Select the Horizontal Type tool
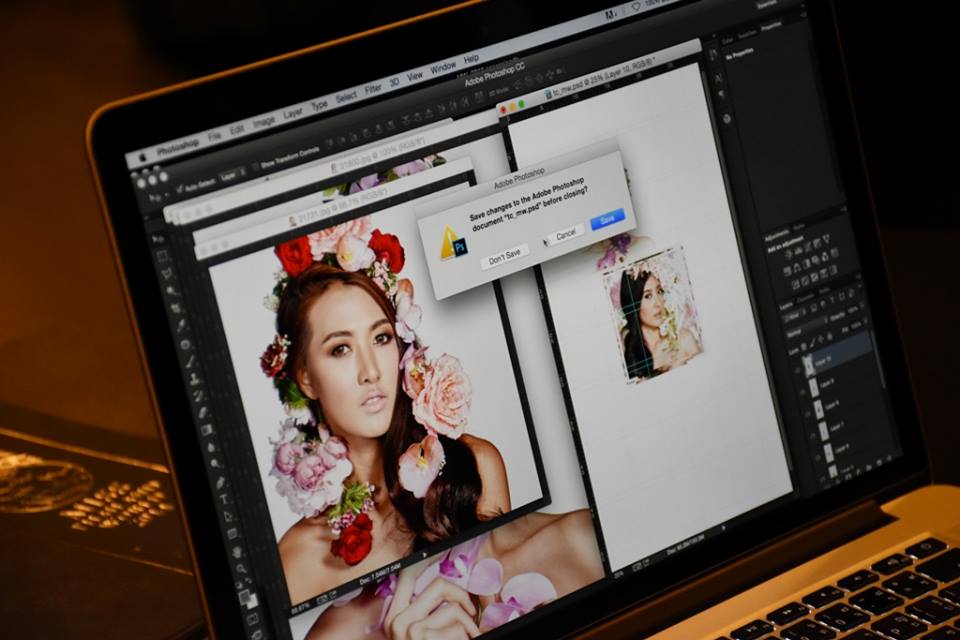960x640 pixels. coord(224,499)
